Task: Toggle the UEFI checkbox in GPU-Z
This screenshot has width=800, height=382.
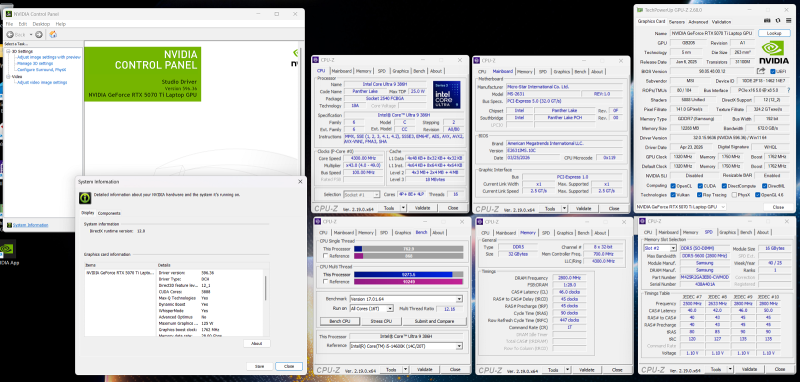Action: pos(772,71)
